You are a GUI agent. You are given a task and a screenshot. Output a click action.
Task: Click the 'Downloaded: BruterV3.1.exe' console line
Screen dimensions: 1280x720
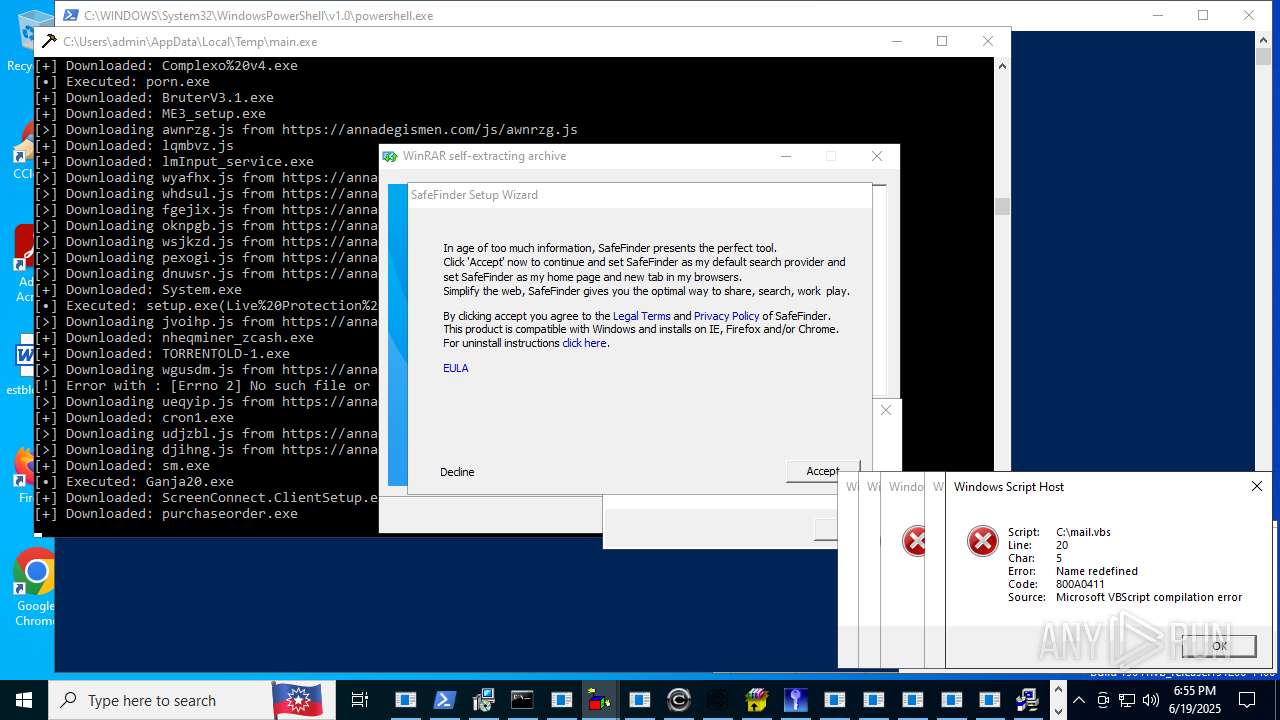(x=154, y=97)
